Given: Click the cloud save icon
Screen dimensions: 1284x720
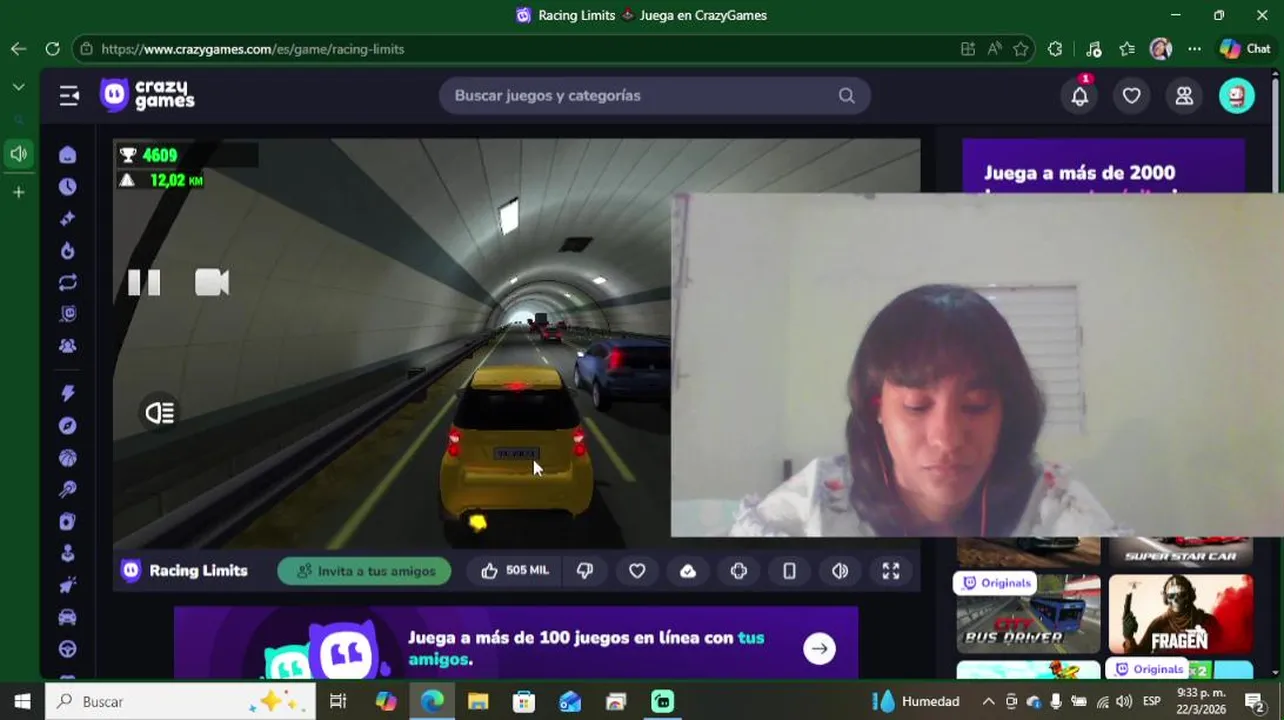Looking at the screenshot, I should click(x=688, y=571).
